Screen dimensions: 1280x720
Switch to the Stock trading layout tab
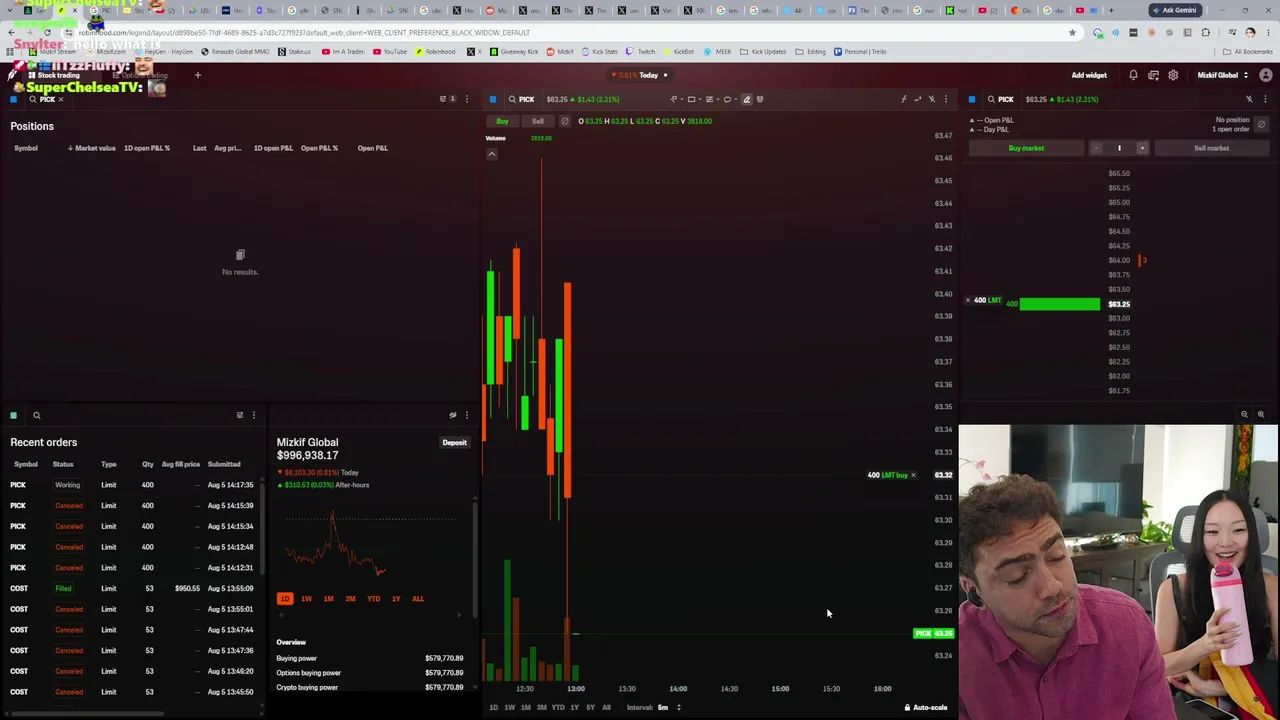click(x=54, y=75)
